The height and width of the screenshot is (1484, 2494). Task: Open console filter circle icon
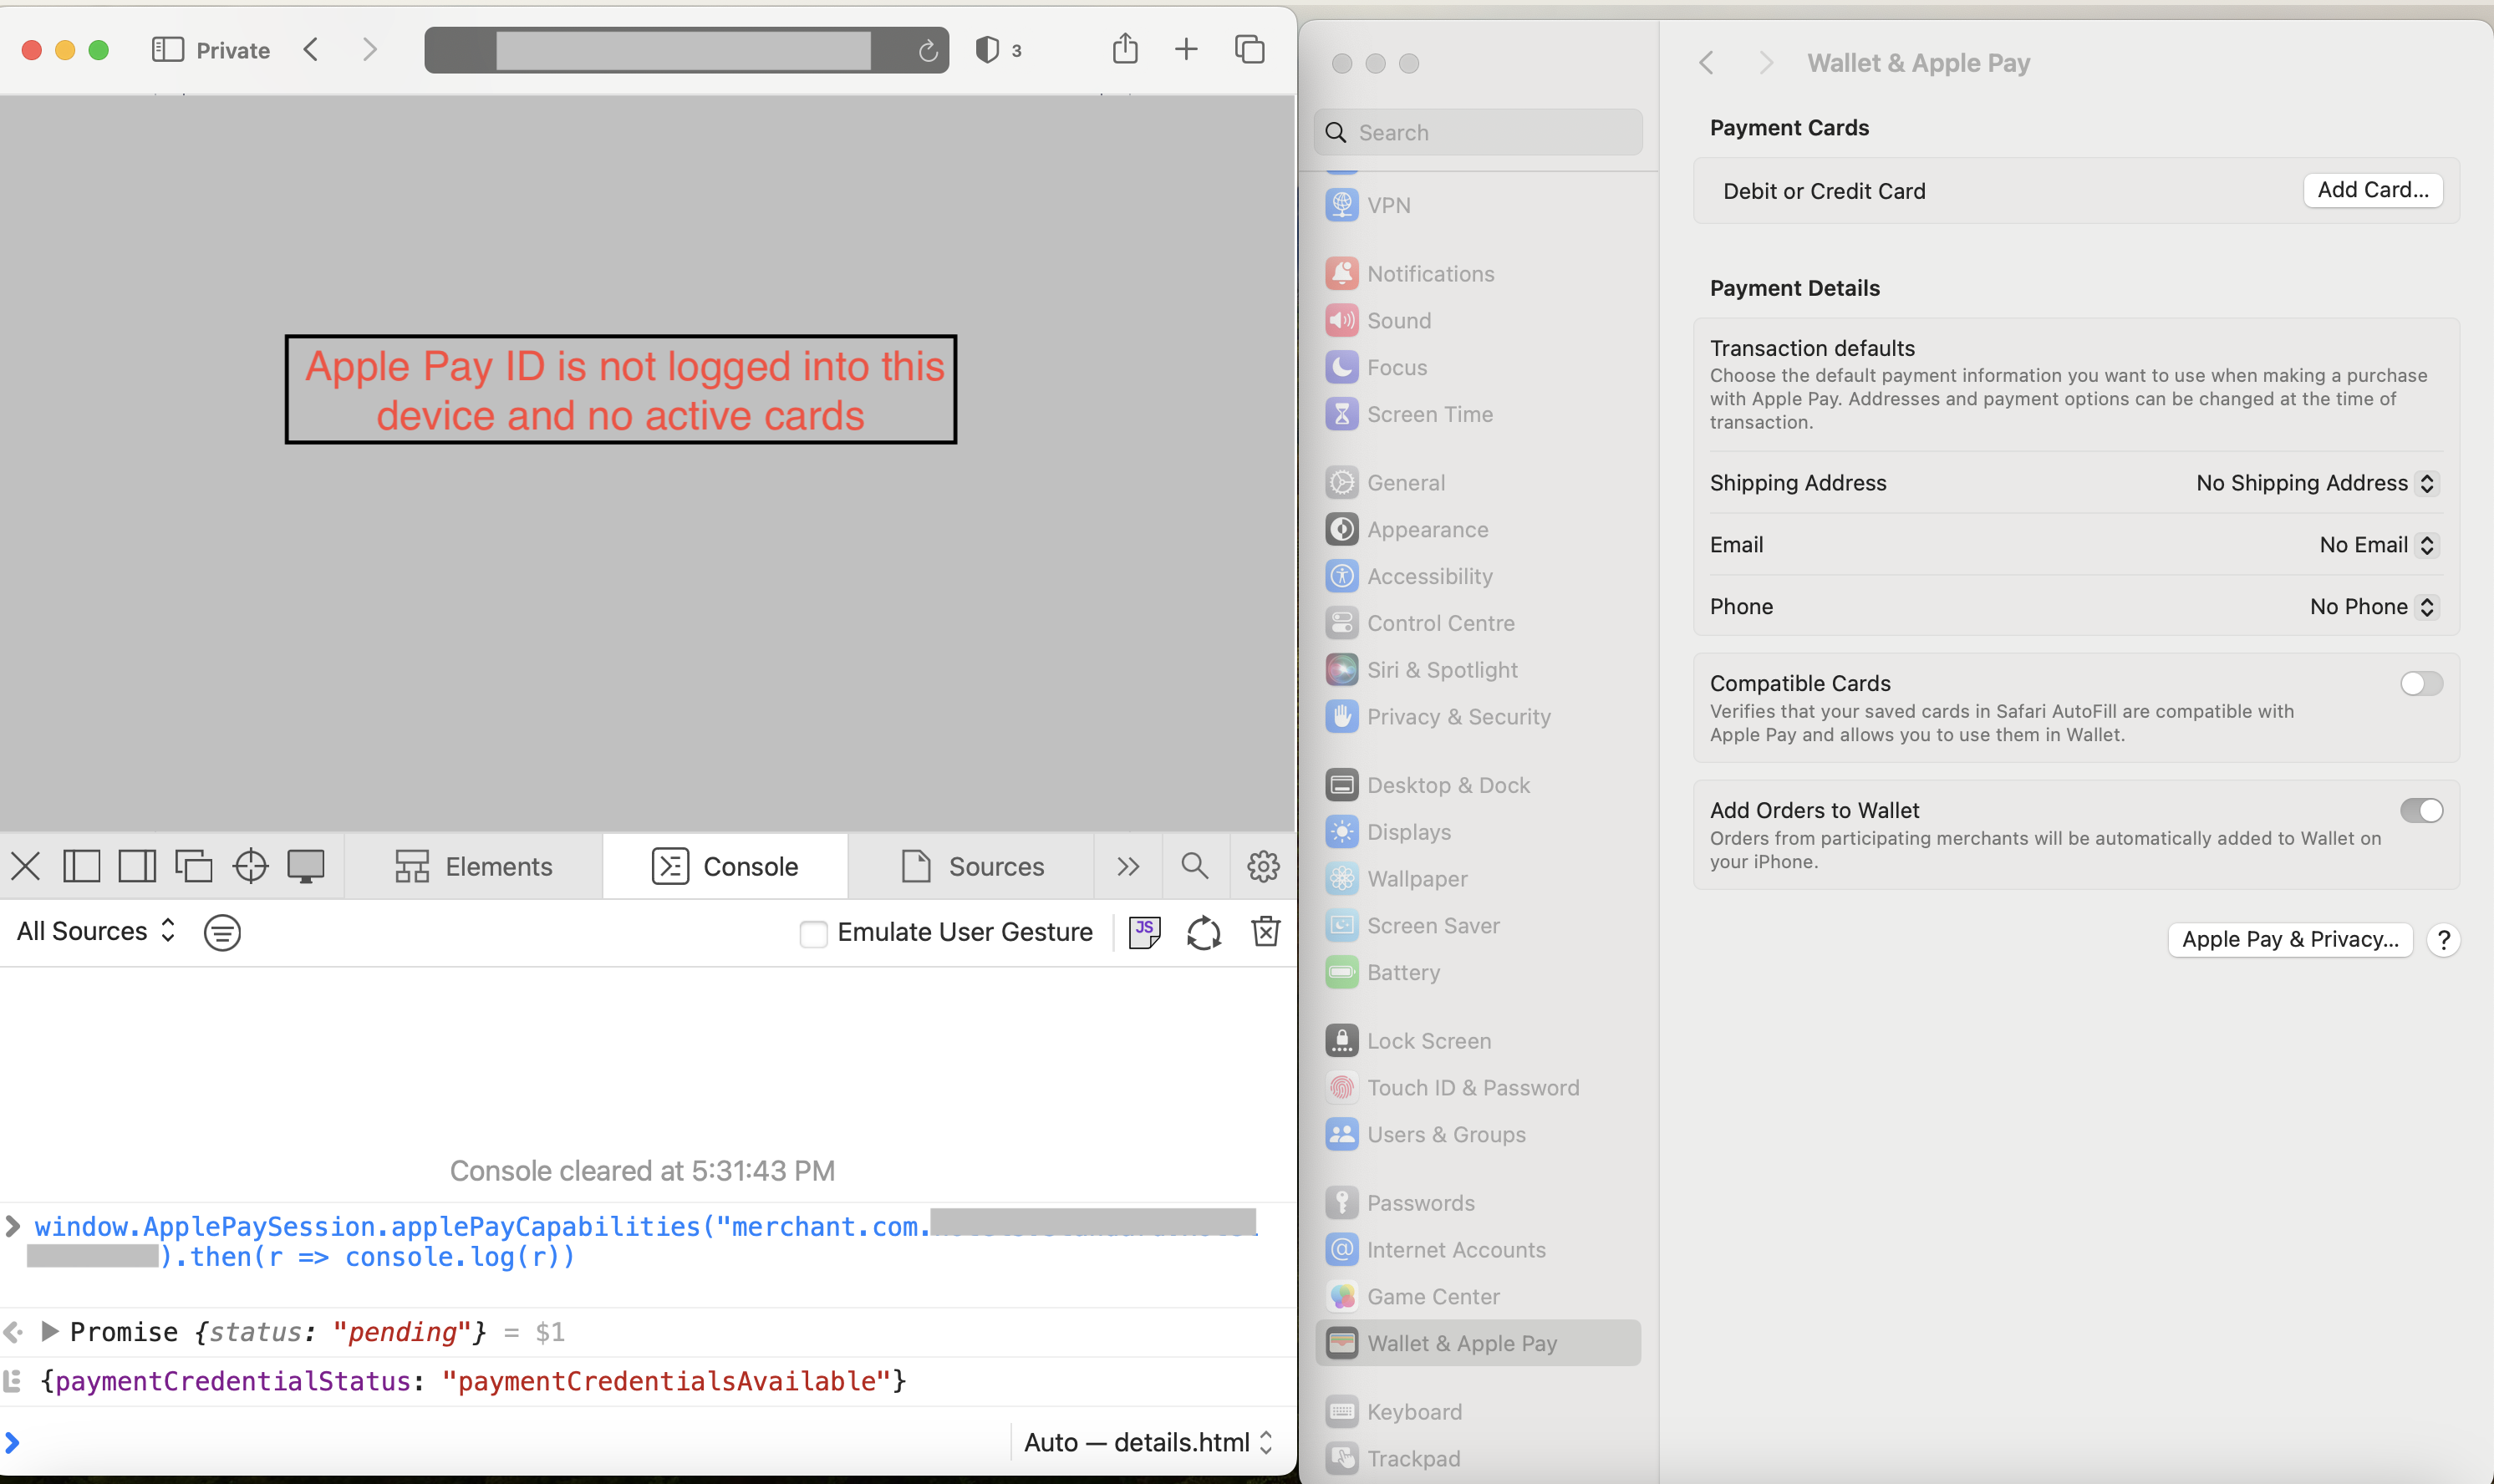pos(222,933)
